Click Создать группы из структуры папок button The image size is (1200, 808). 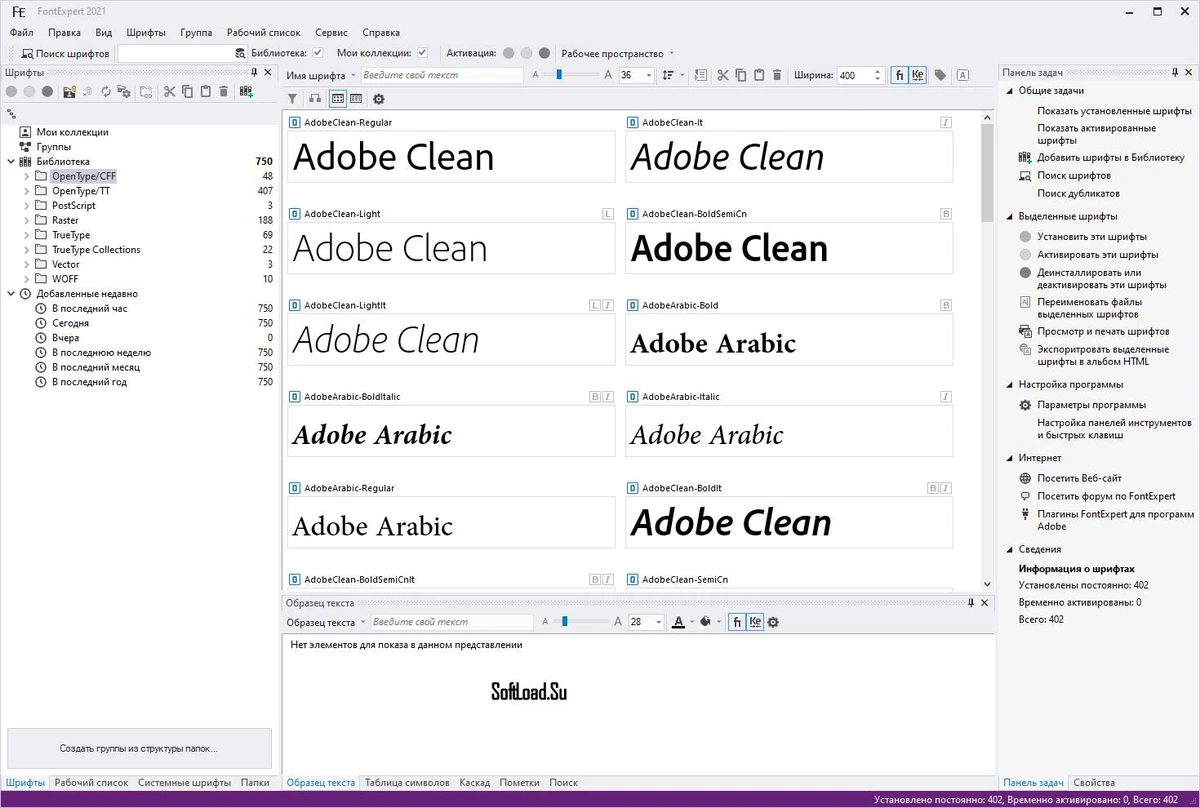pos(139,748)
